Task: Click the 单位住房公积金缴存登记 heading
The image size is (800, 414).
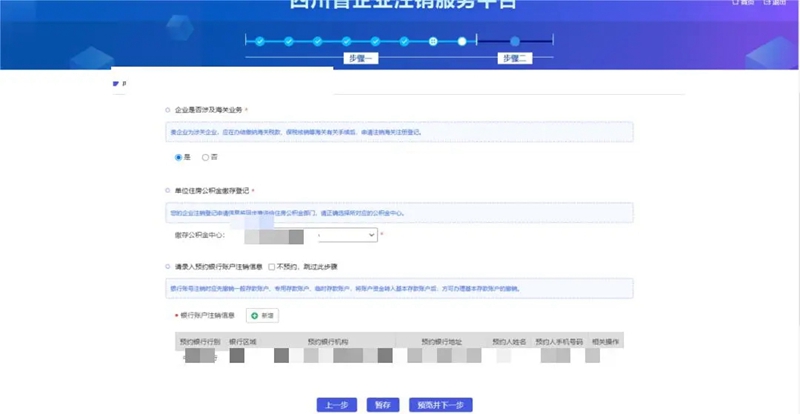Action: (x=212, y=190)
